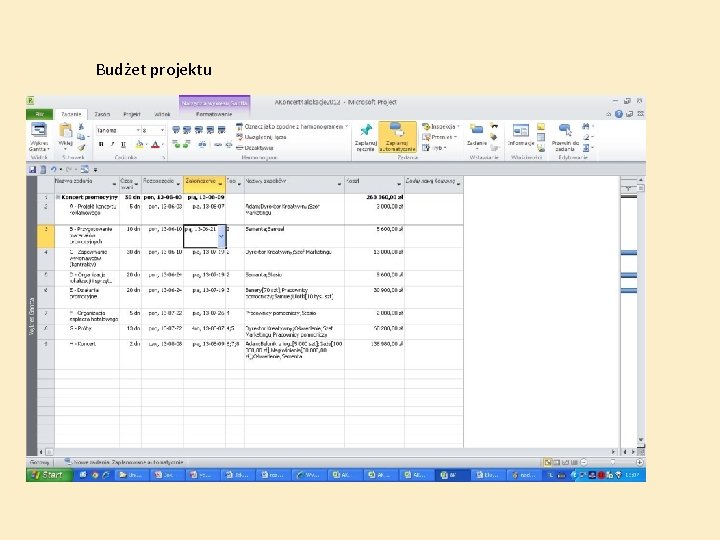
Task: Click the Dodaj nową kolumnę header
Action: click(x=433, y=184)
